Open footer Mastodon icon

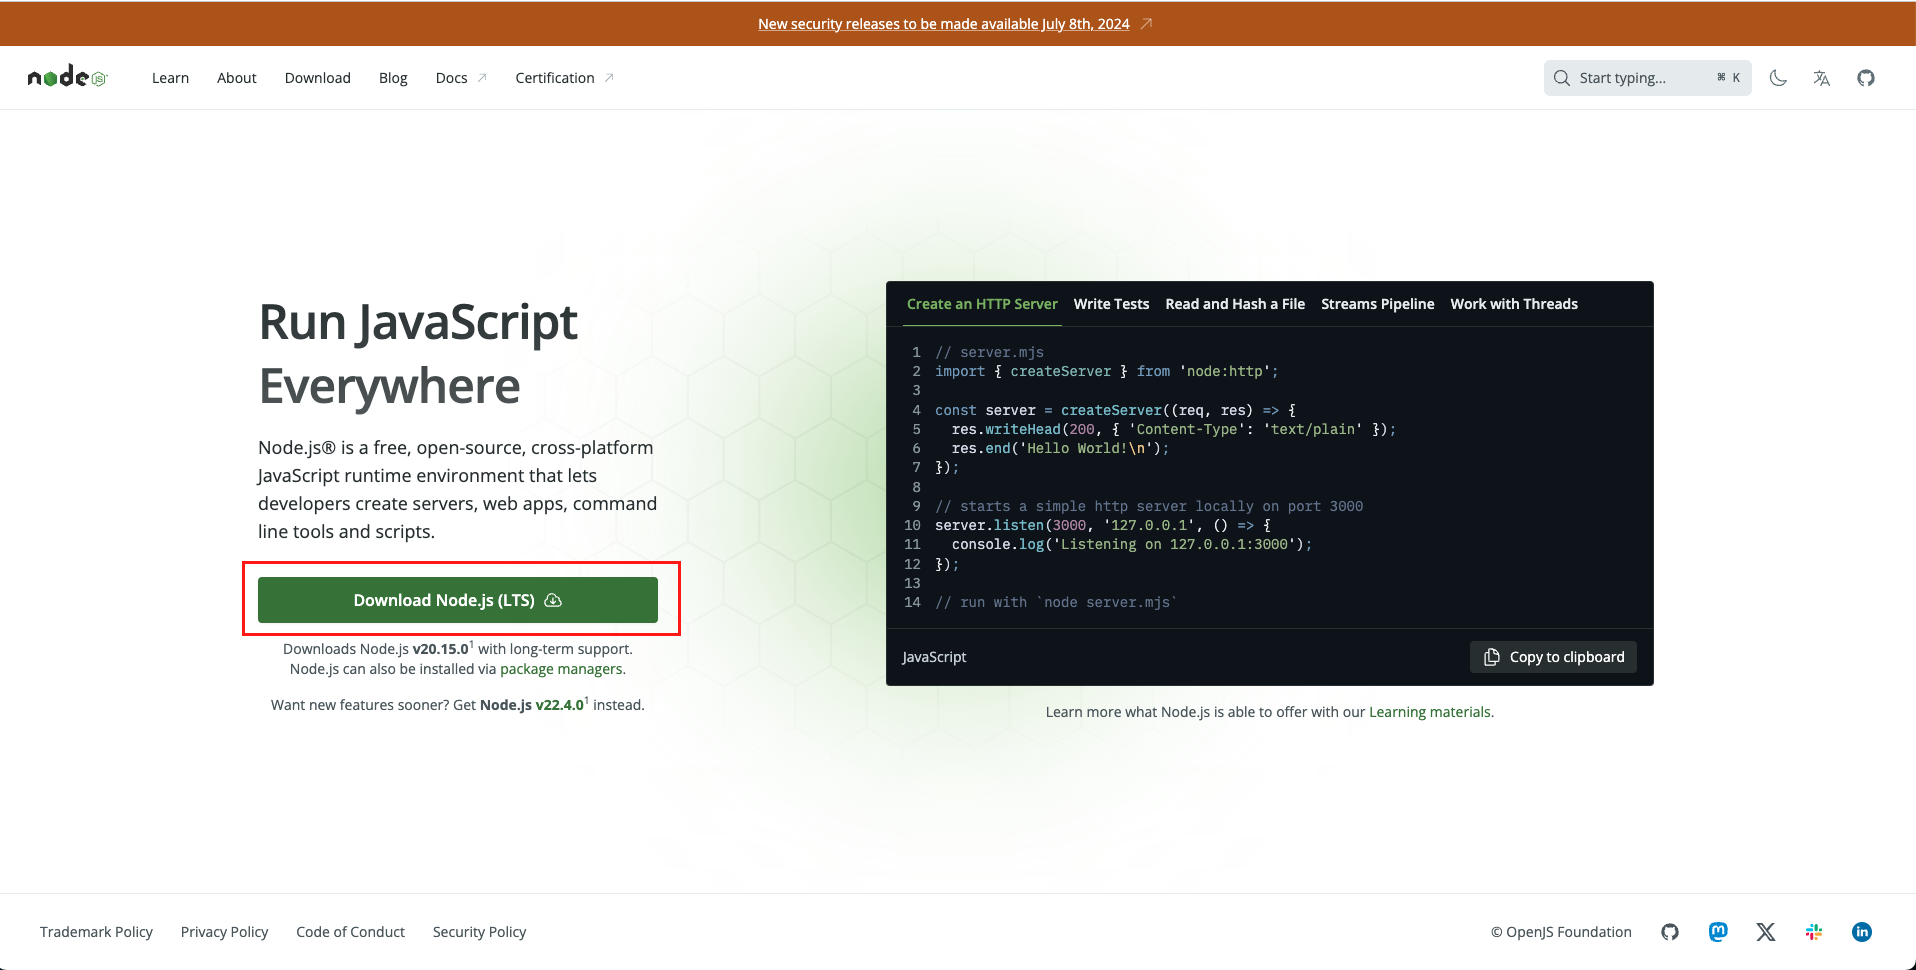[1718, 932]
